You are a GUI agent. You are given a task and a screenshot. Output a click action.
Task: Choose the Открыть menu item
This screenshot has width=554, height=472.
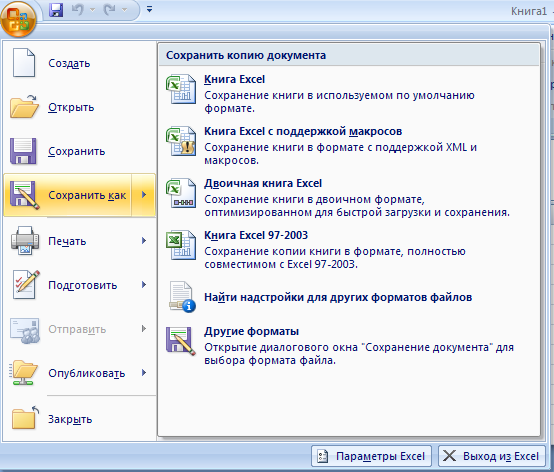(80, 107)
